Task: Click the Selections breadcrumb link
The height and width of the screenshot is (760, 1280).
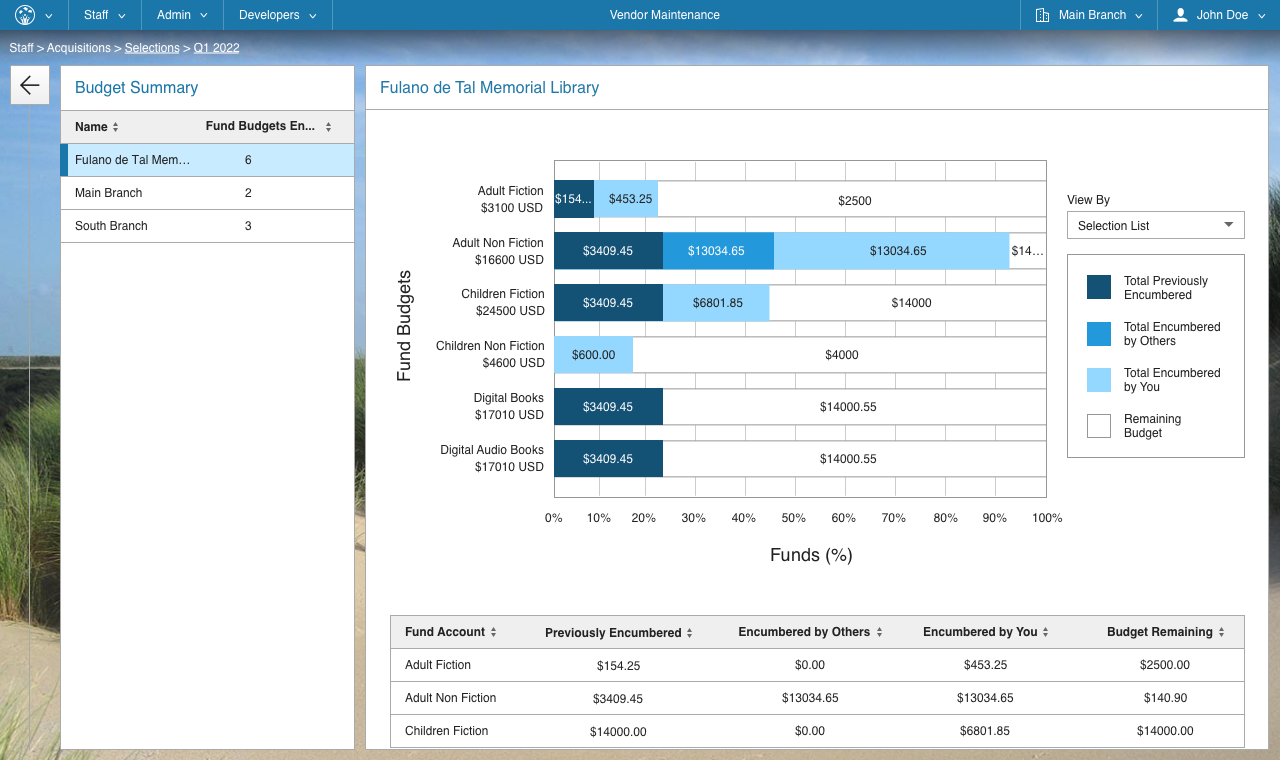Action: pyautogui.click(x=152, y=48)
